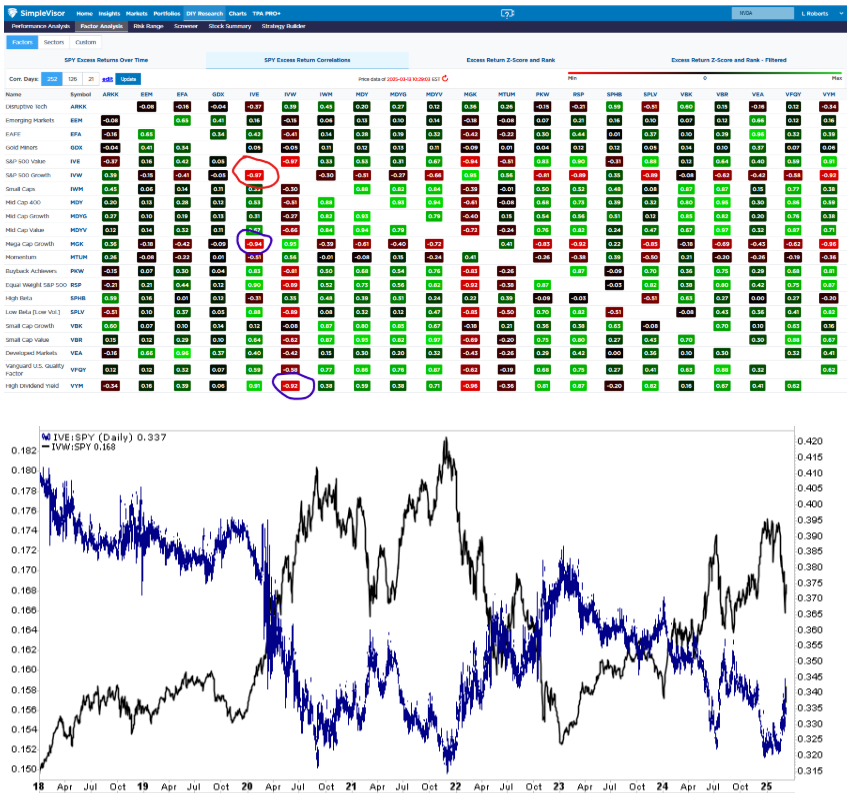Select the Factor Analysis tab
The height and width of the screenshot is (805, 855).
click(x=101, y=26)
